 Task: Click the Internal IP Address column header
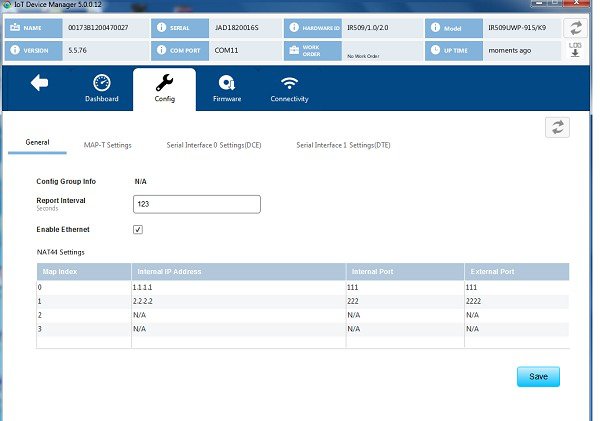point(239,271)
